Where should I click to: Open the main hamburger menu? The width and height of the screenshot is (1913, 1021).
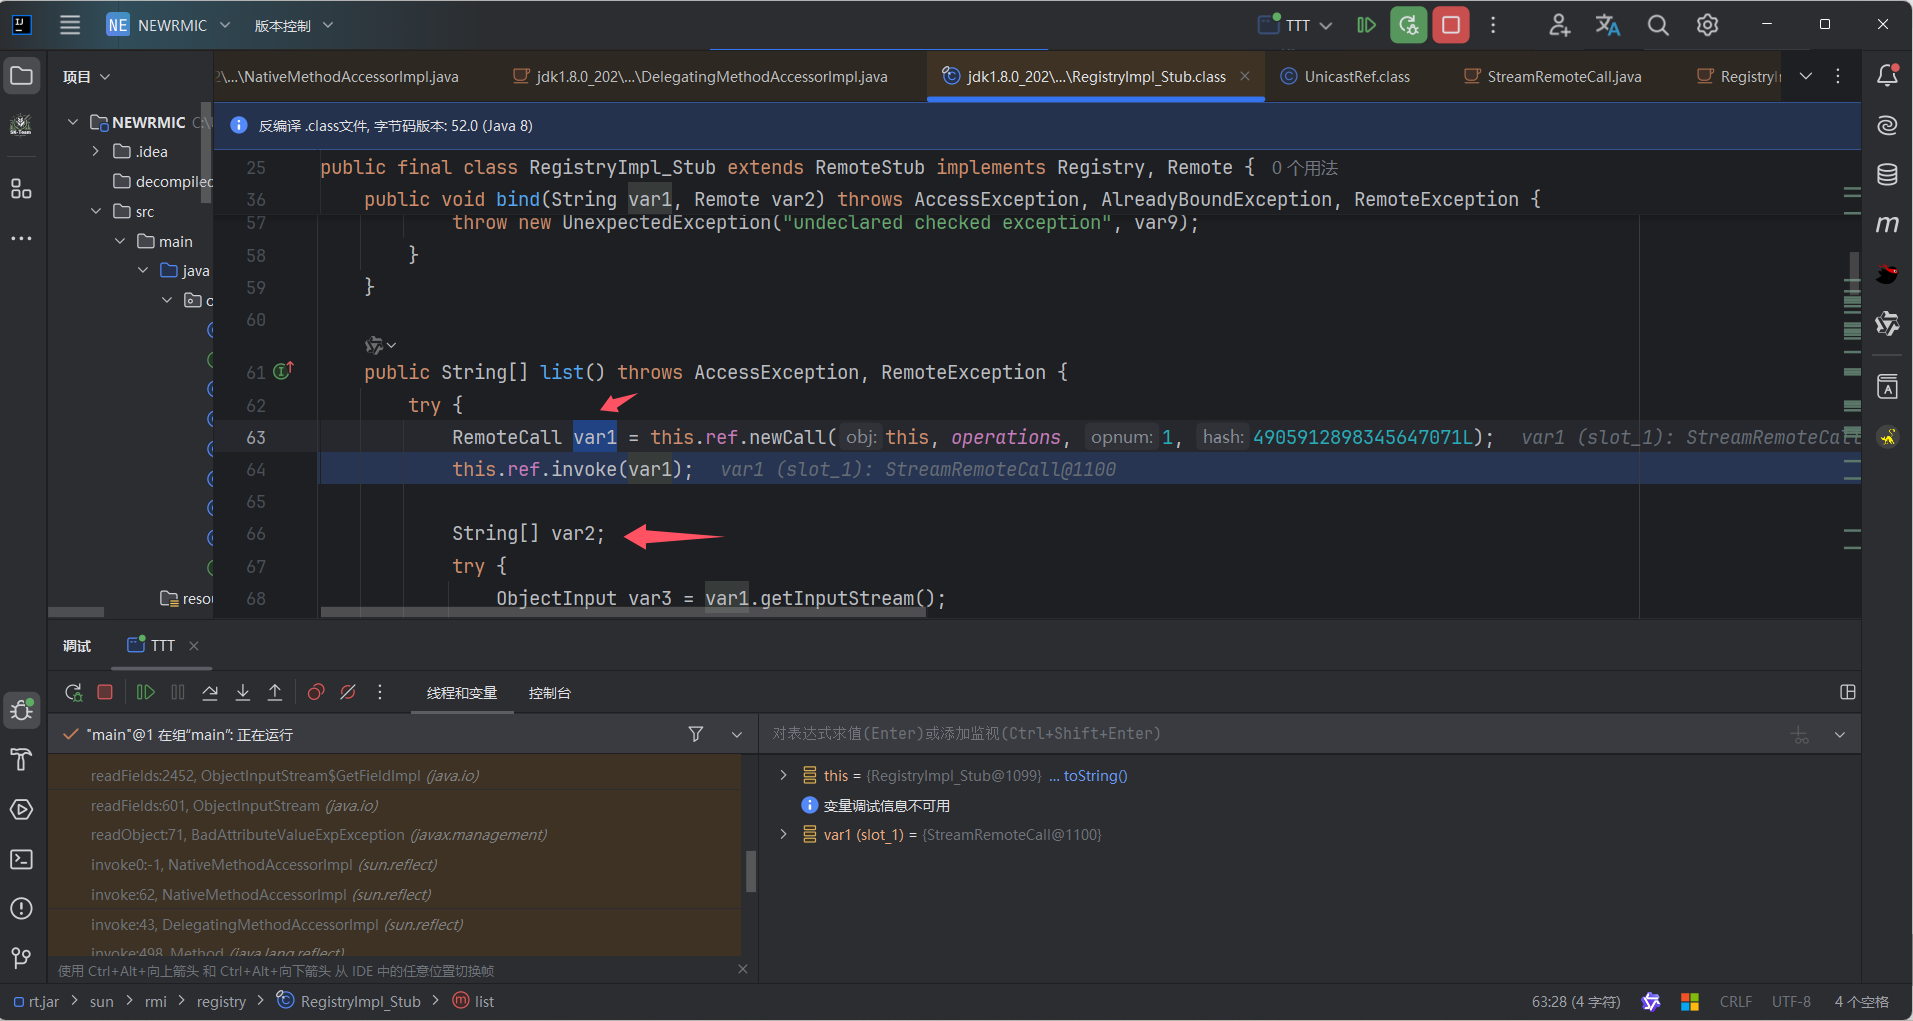(x=70, y=25)
